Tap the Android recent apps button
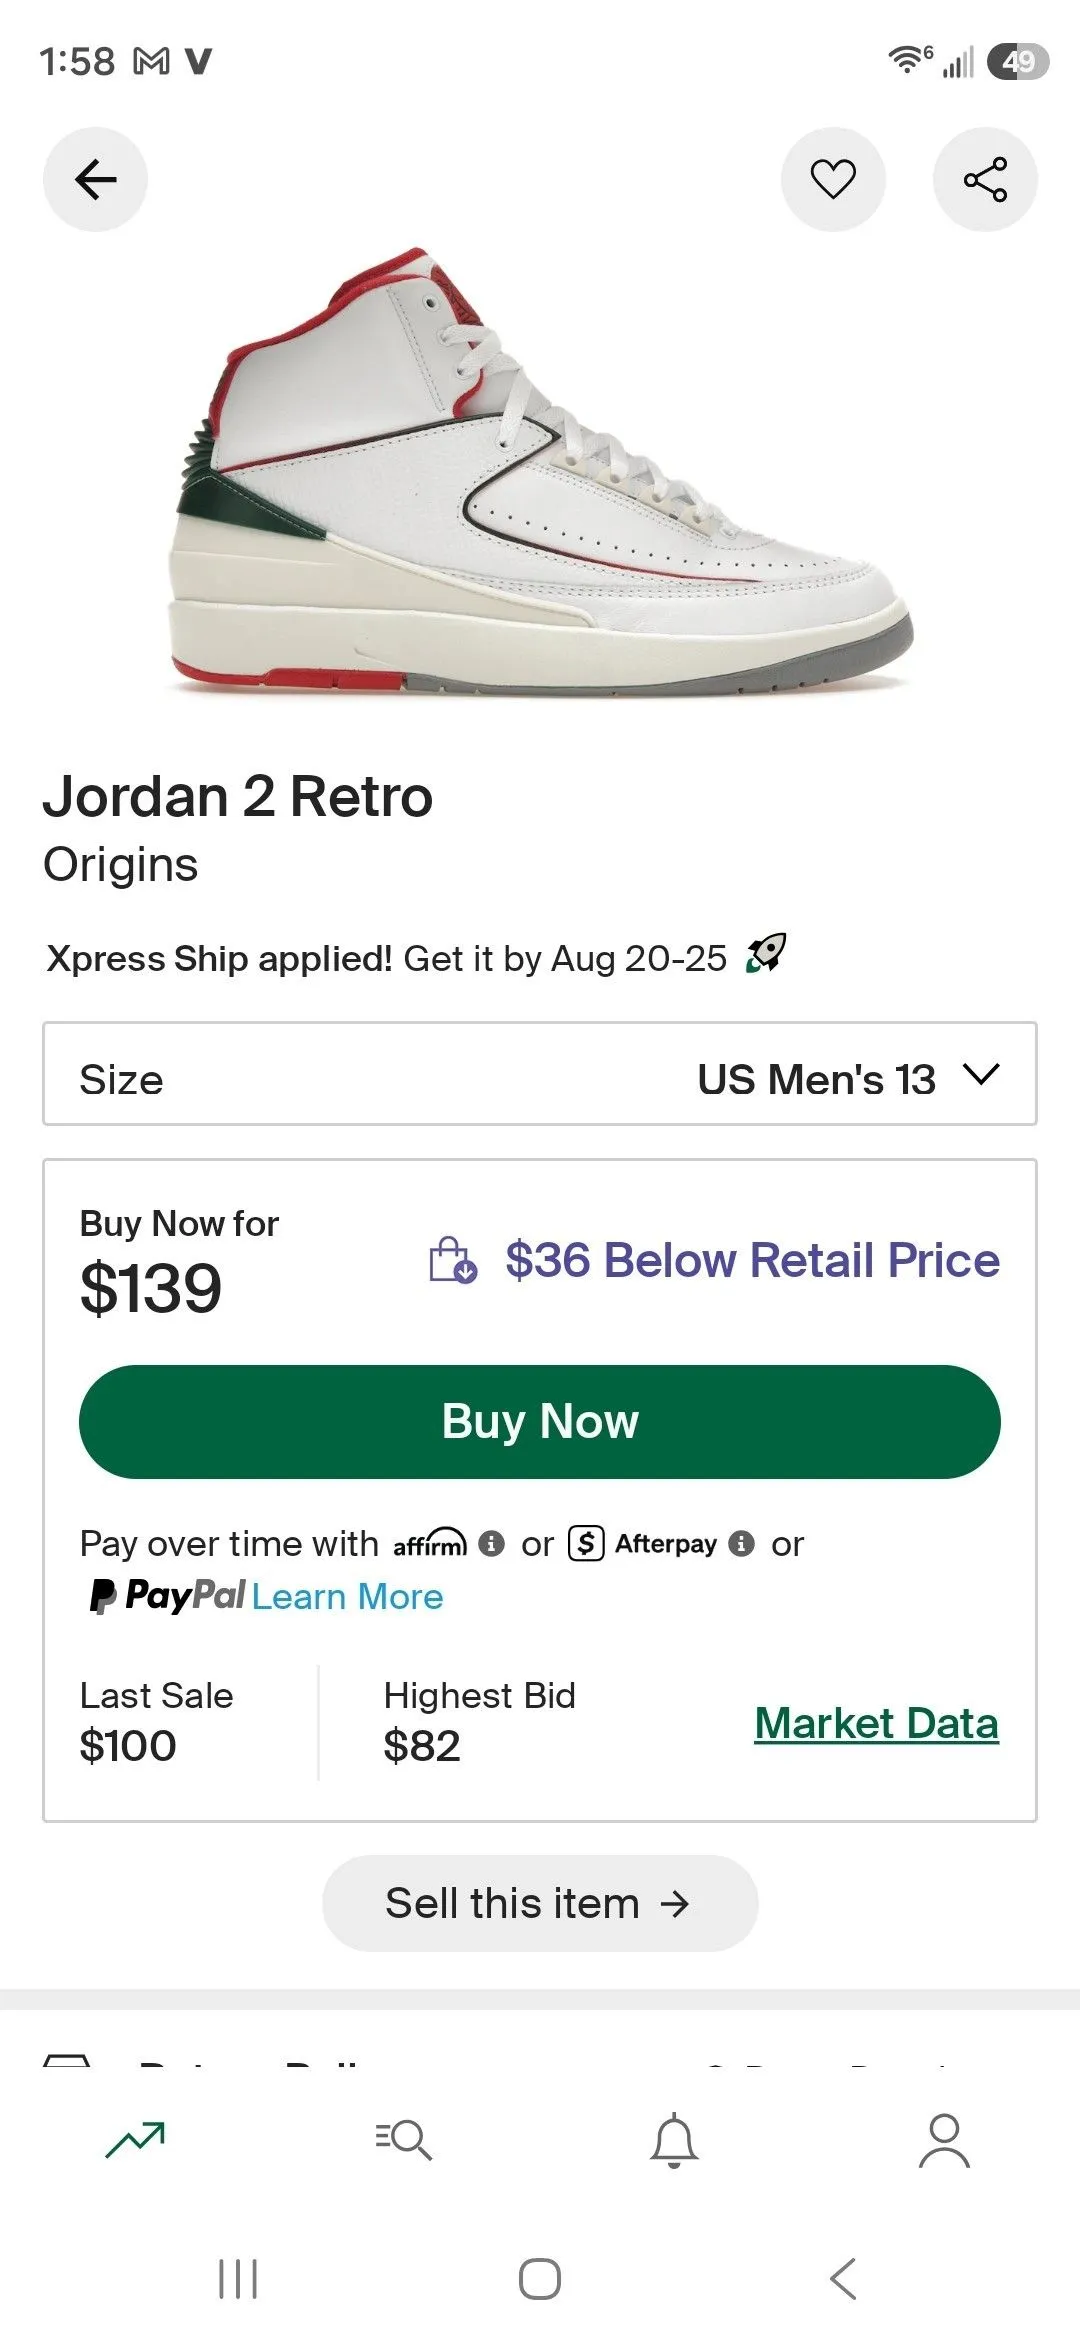 pyautogui.click(x=238, y=2279)
